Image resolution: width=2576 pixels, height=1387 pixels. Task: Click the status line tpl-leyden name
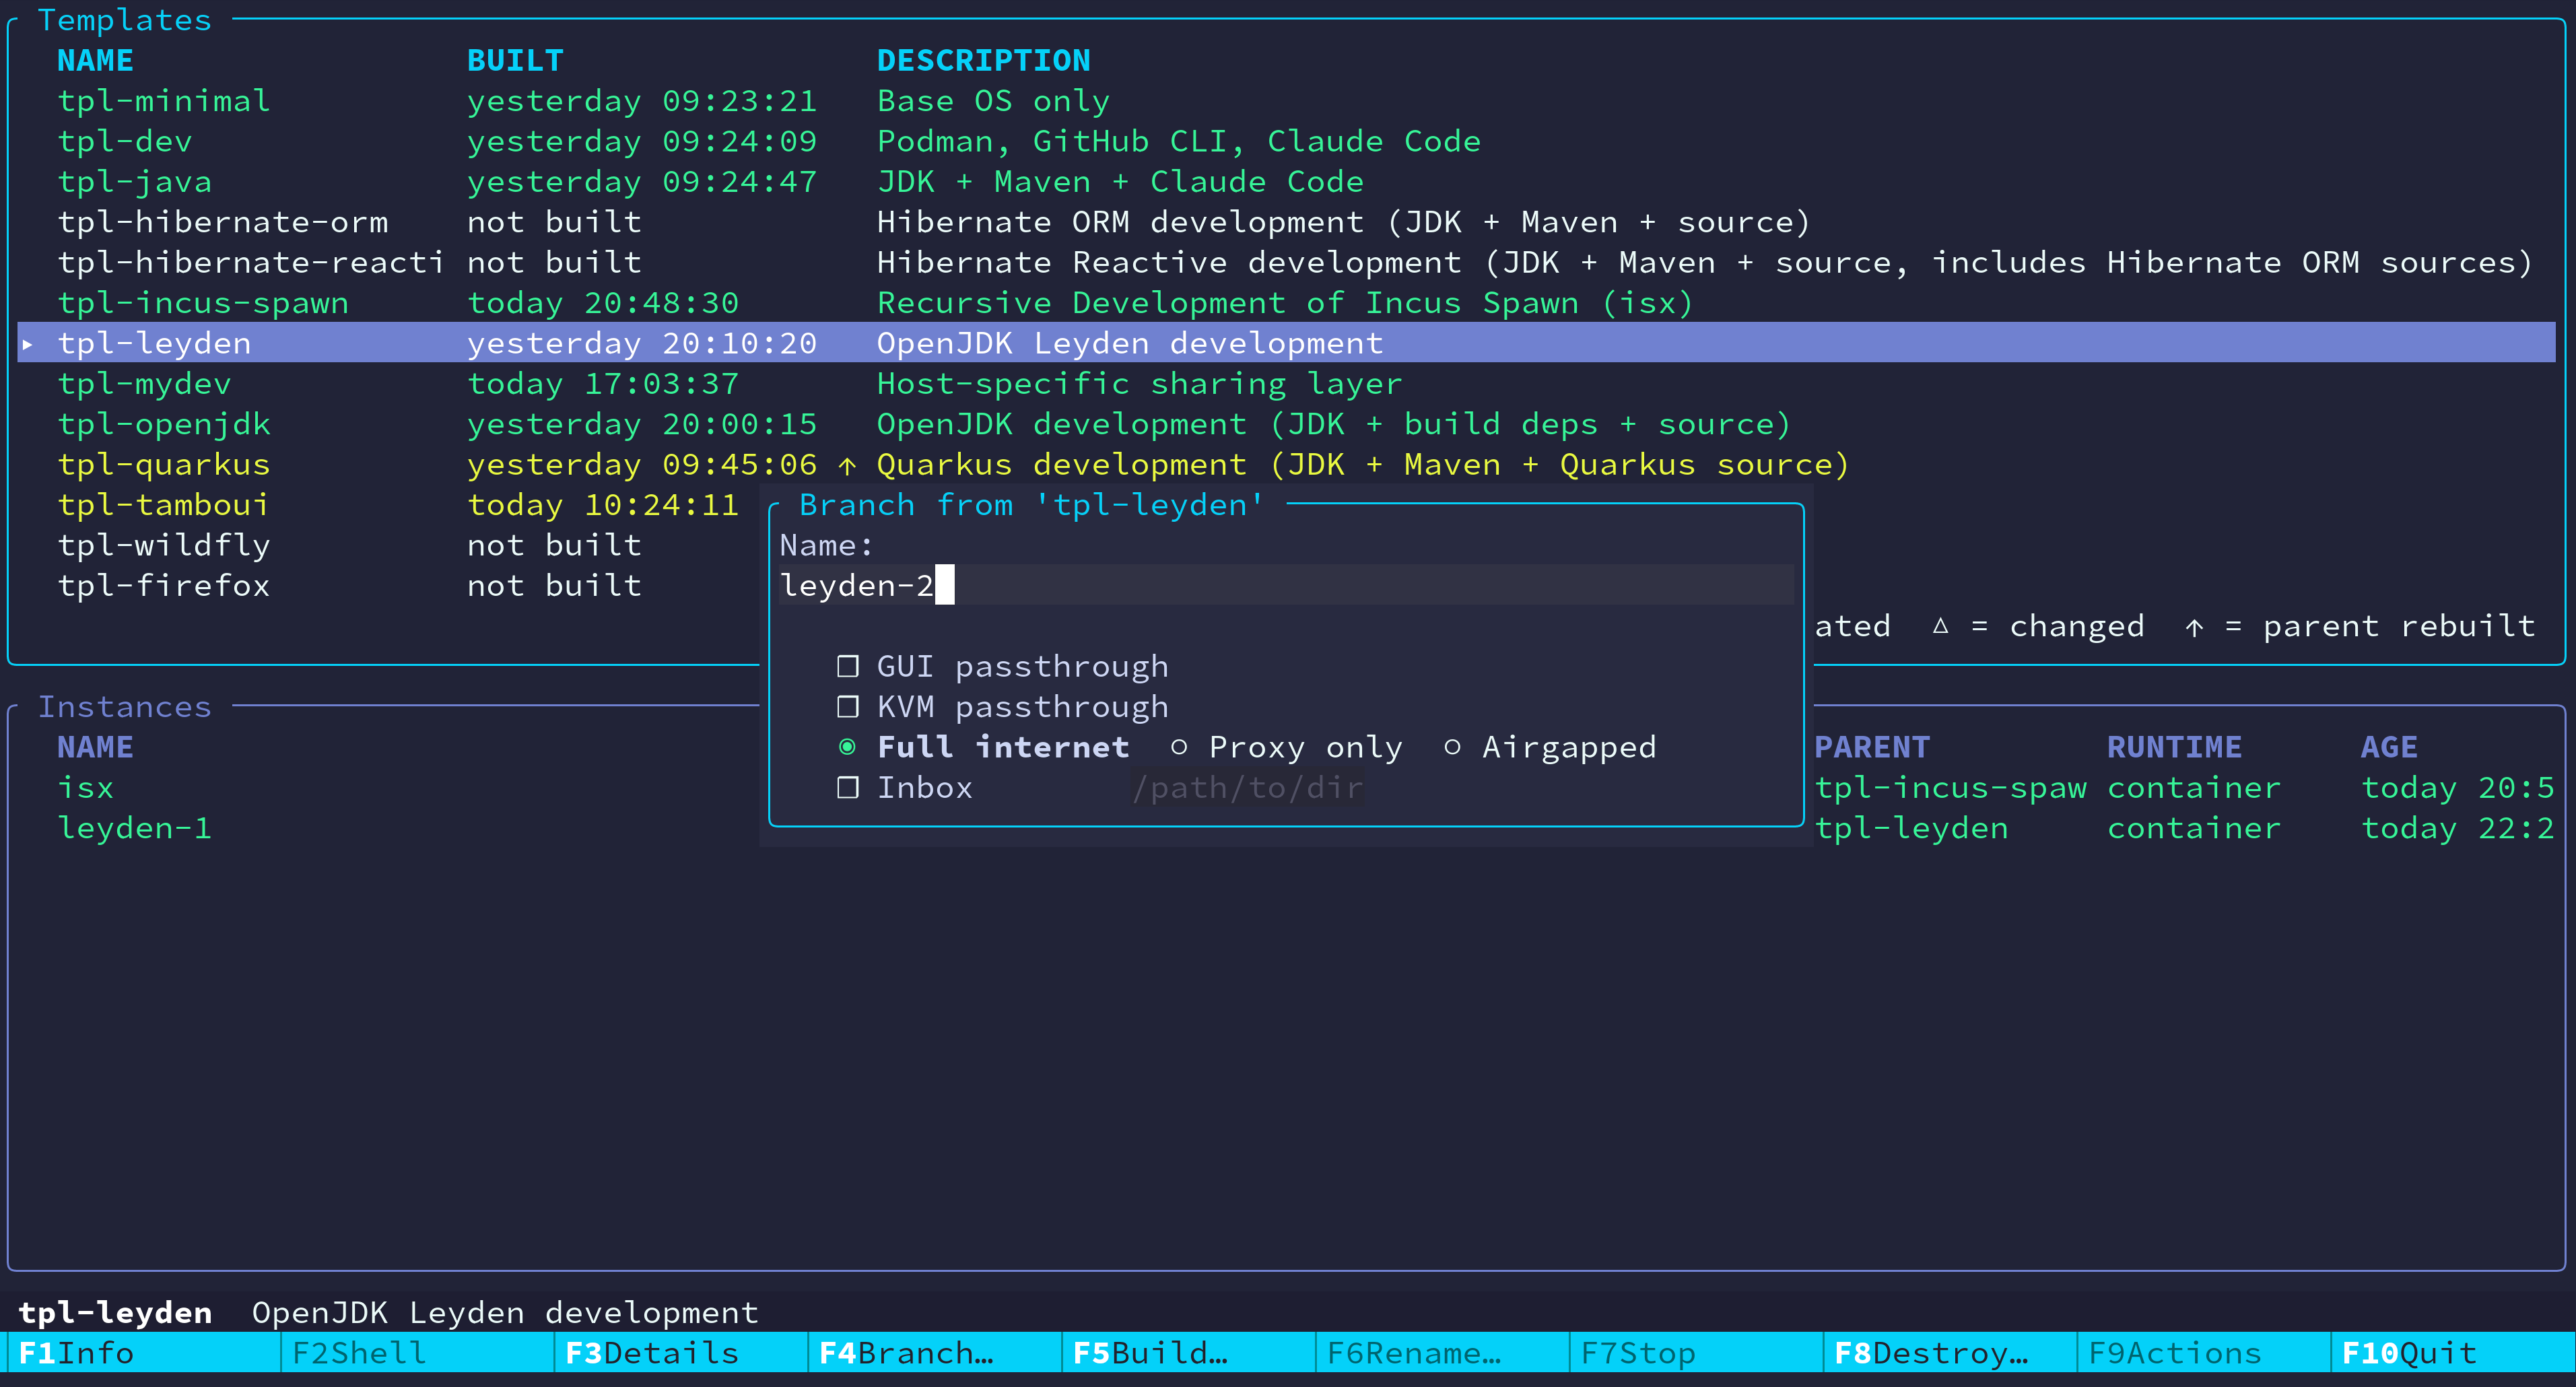(x=115, y=1312)
